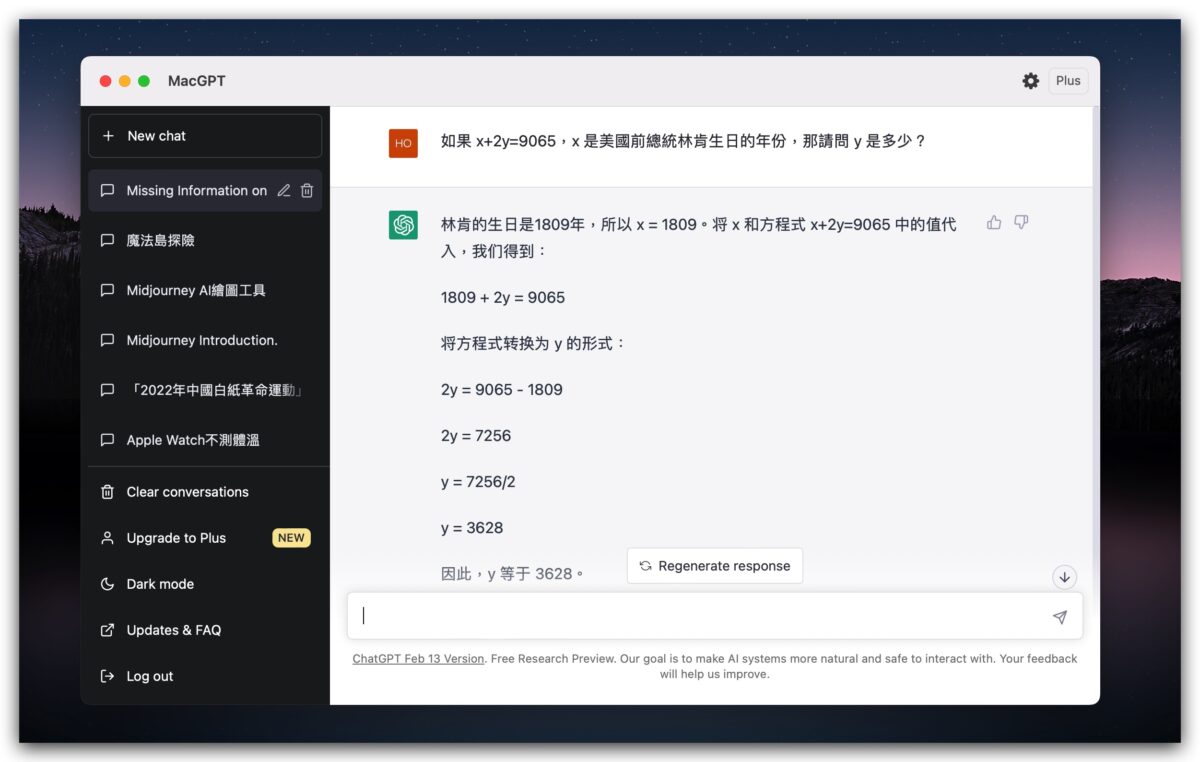Viewport: 1200px width, 762px height.
Task: Click the green fullscreen window button
Action: coord(144,81)
